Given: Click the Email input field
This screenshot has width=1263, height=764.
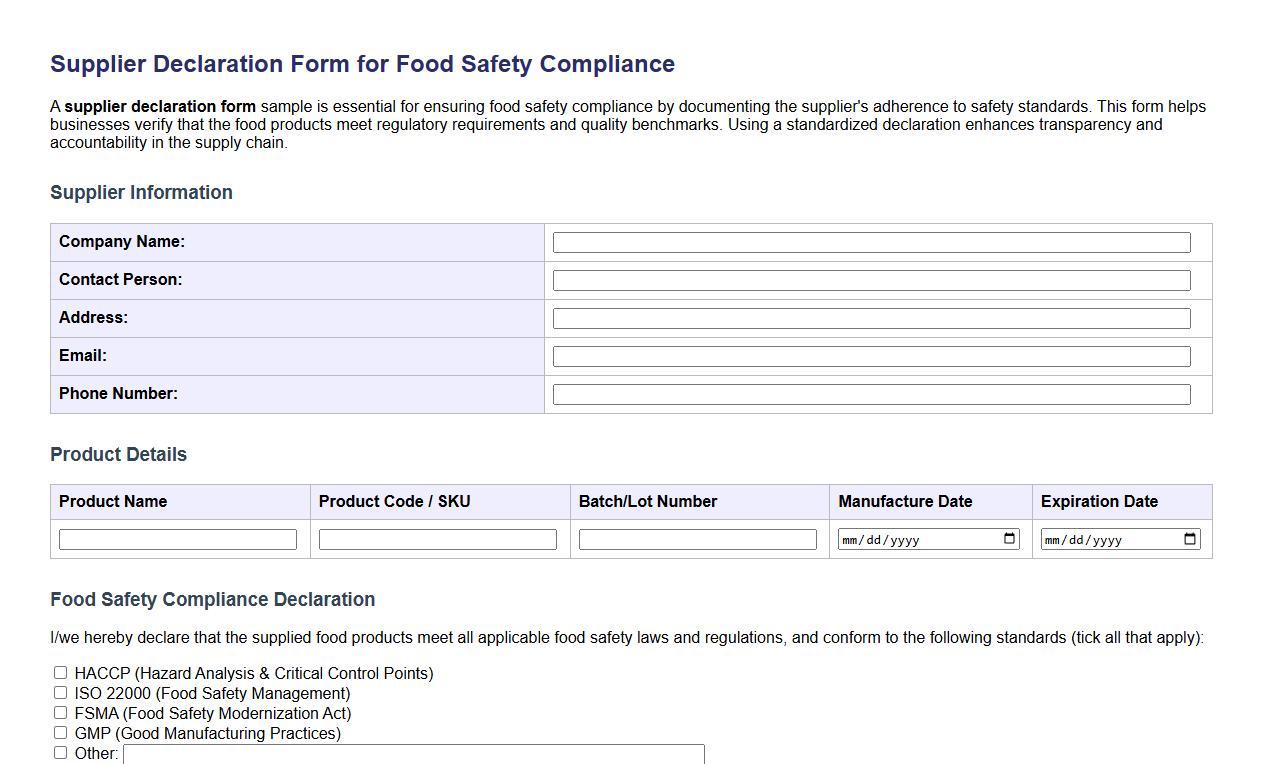Looking at the screenshot, I should coord(870,356).
